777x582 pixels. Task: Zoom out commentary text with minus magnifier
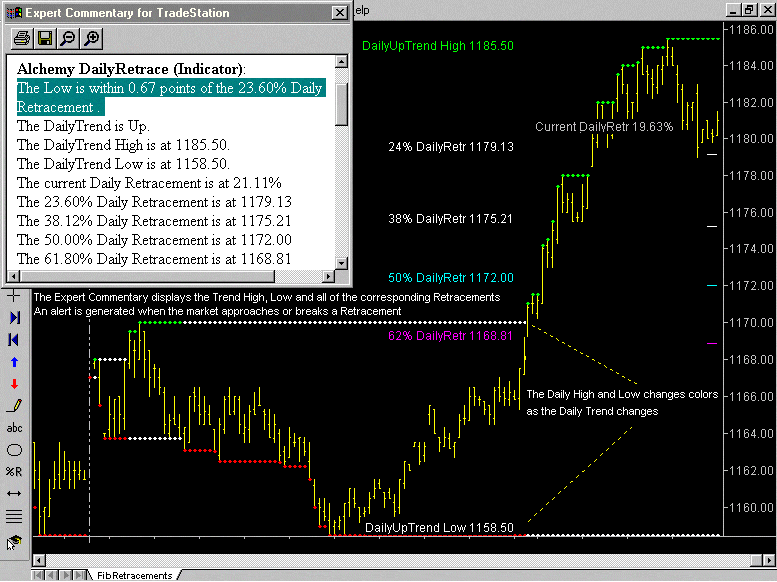point(68,38)
